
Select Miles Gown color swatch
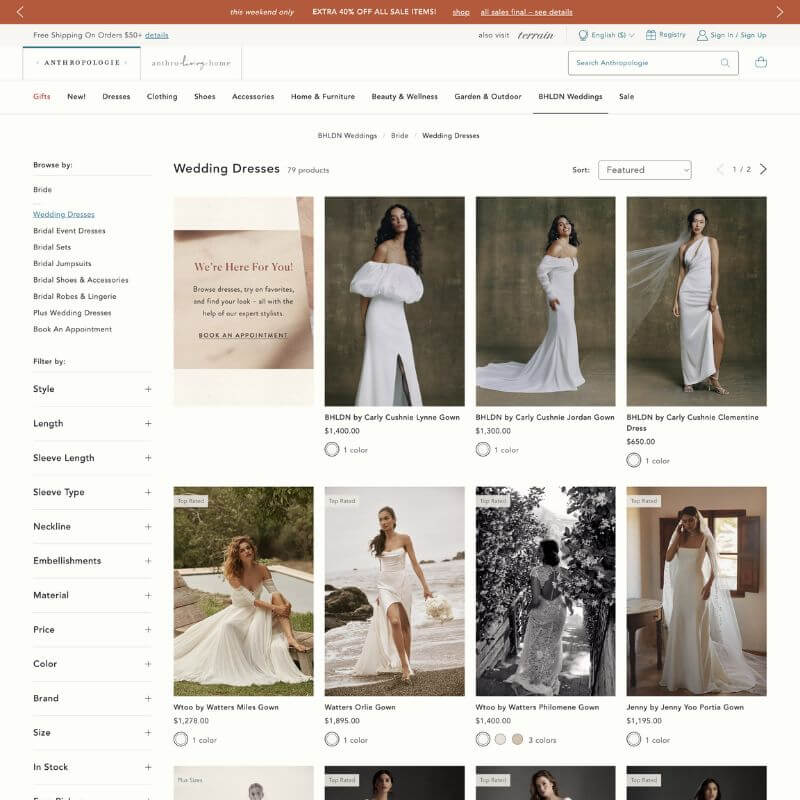(x=181, y=739)
